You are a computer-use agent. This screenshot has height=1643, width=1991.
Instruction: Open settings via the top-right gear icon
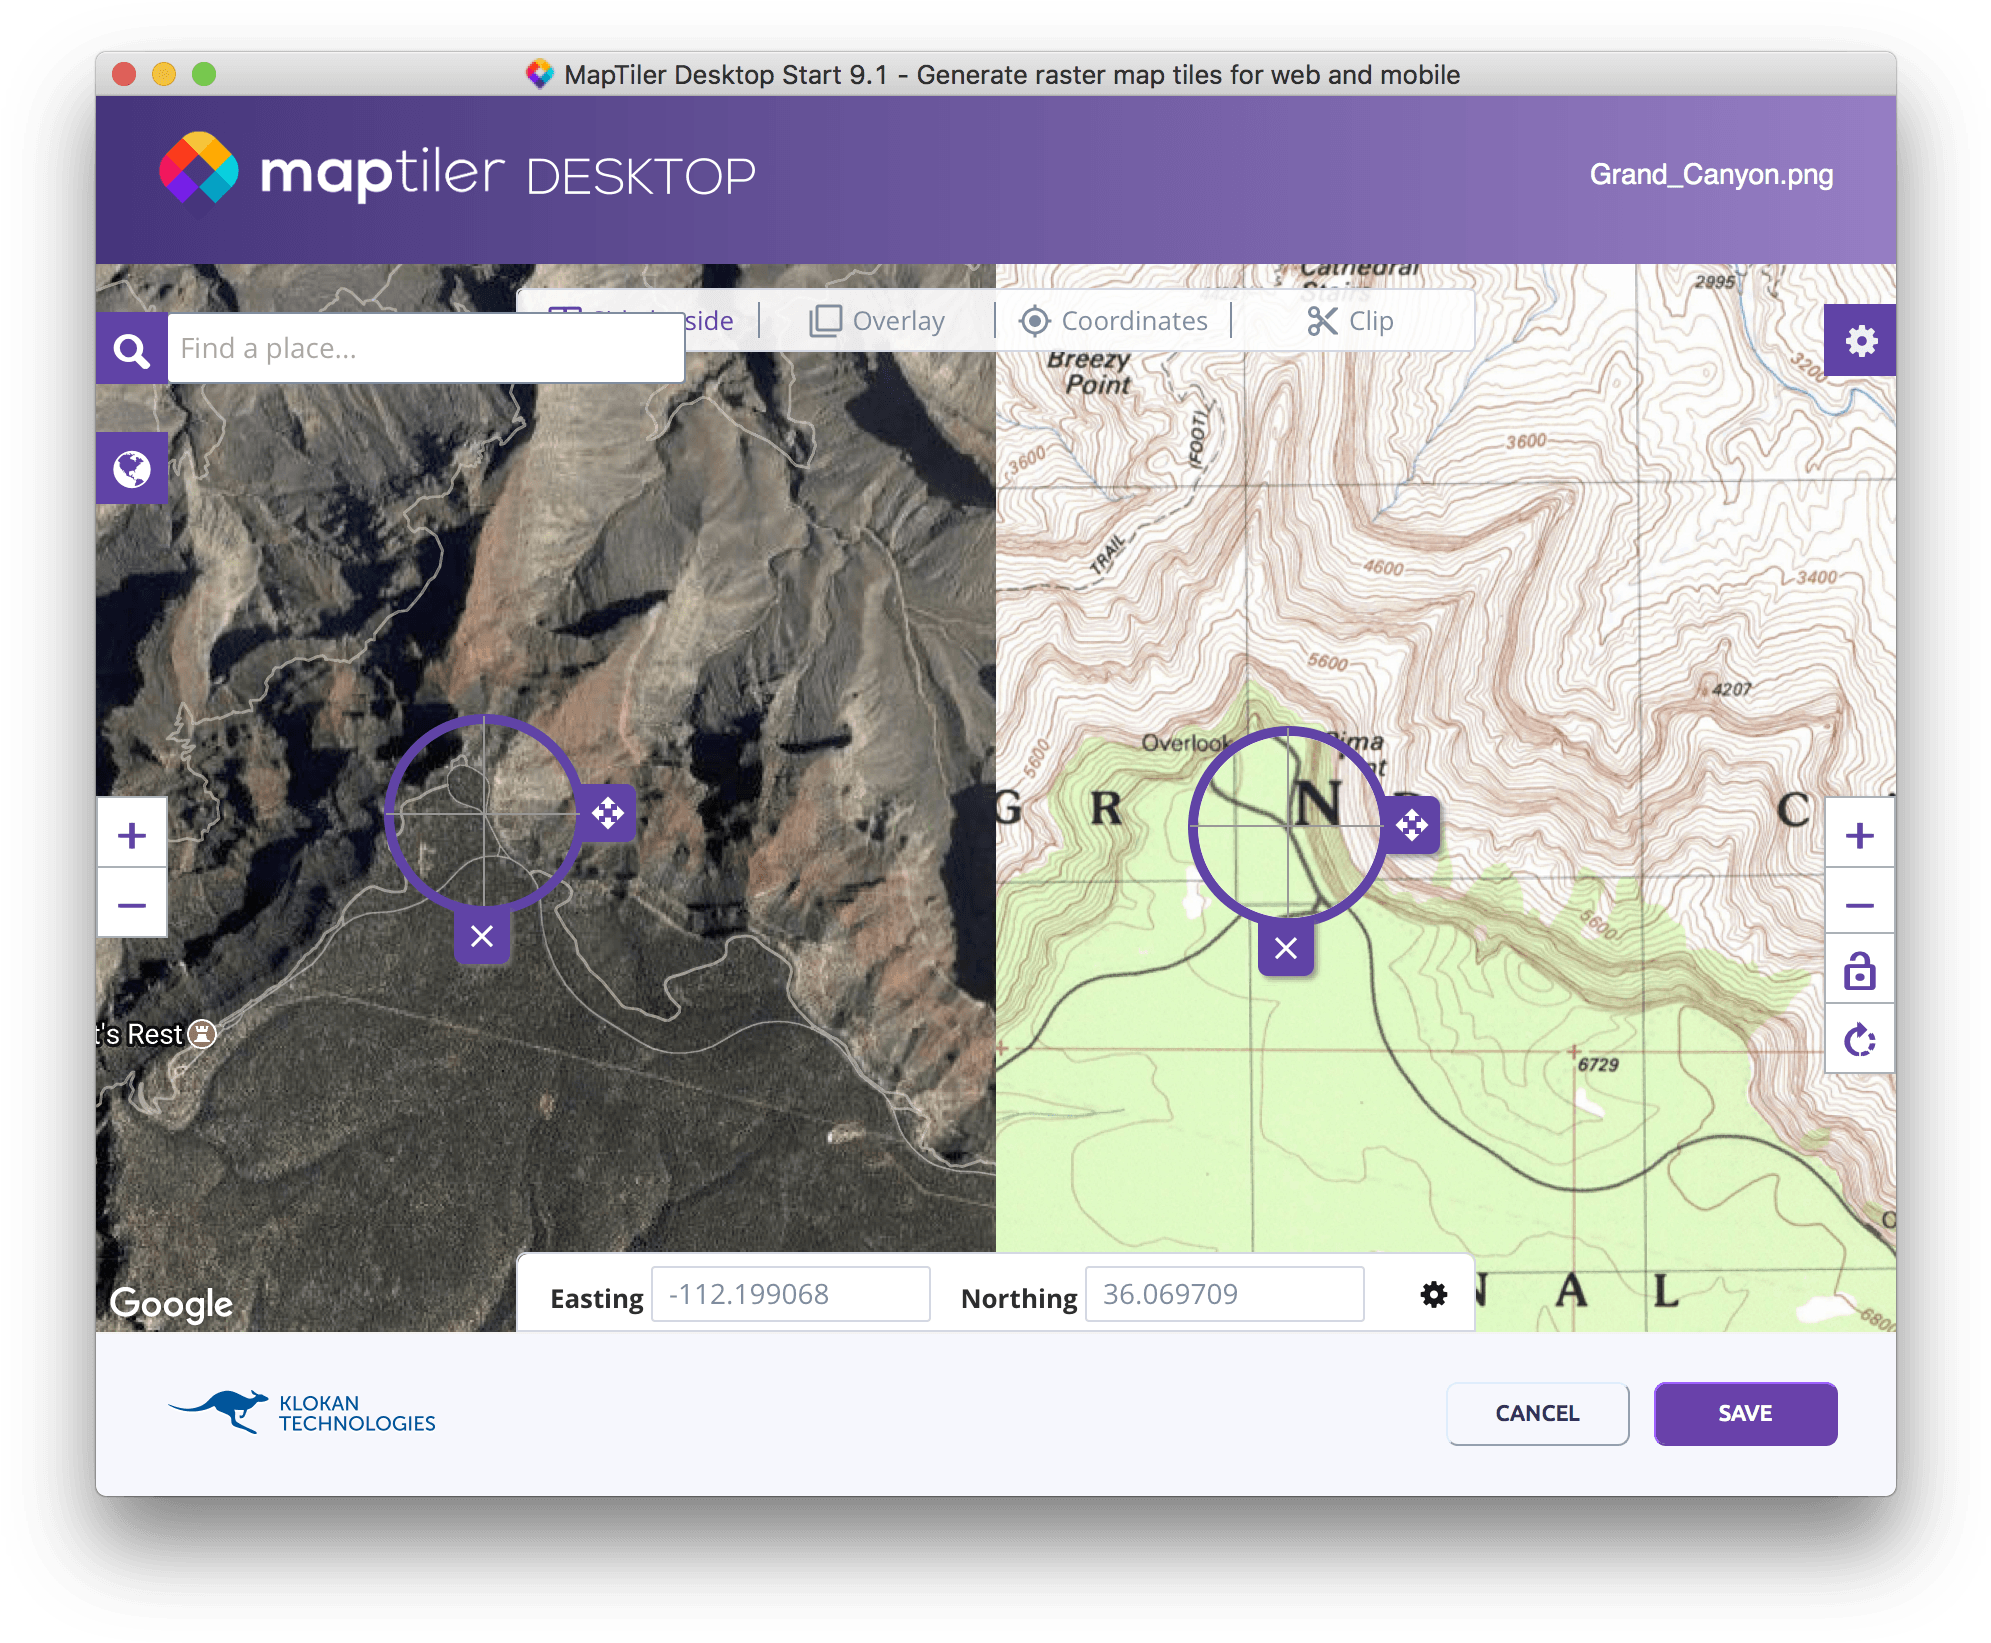tap(1860, 340)
